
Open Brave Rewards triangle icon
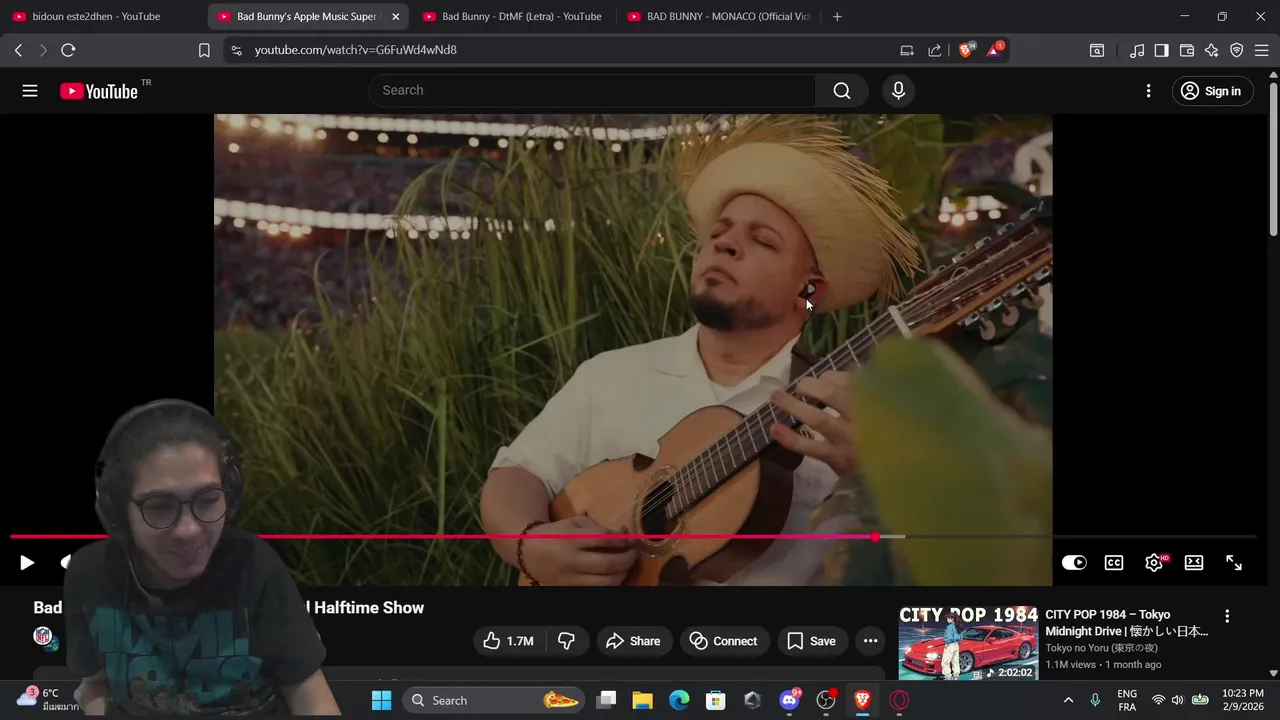pos(995,50)
